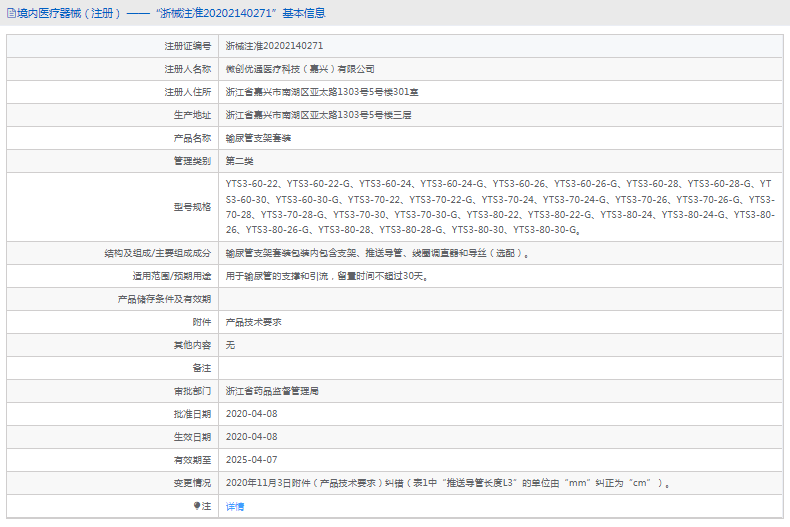Click the 注册人住所 label
Image resolution: width=790 pixels, height=527 pixels.
point(187,92)
